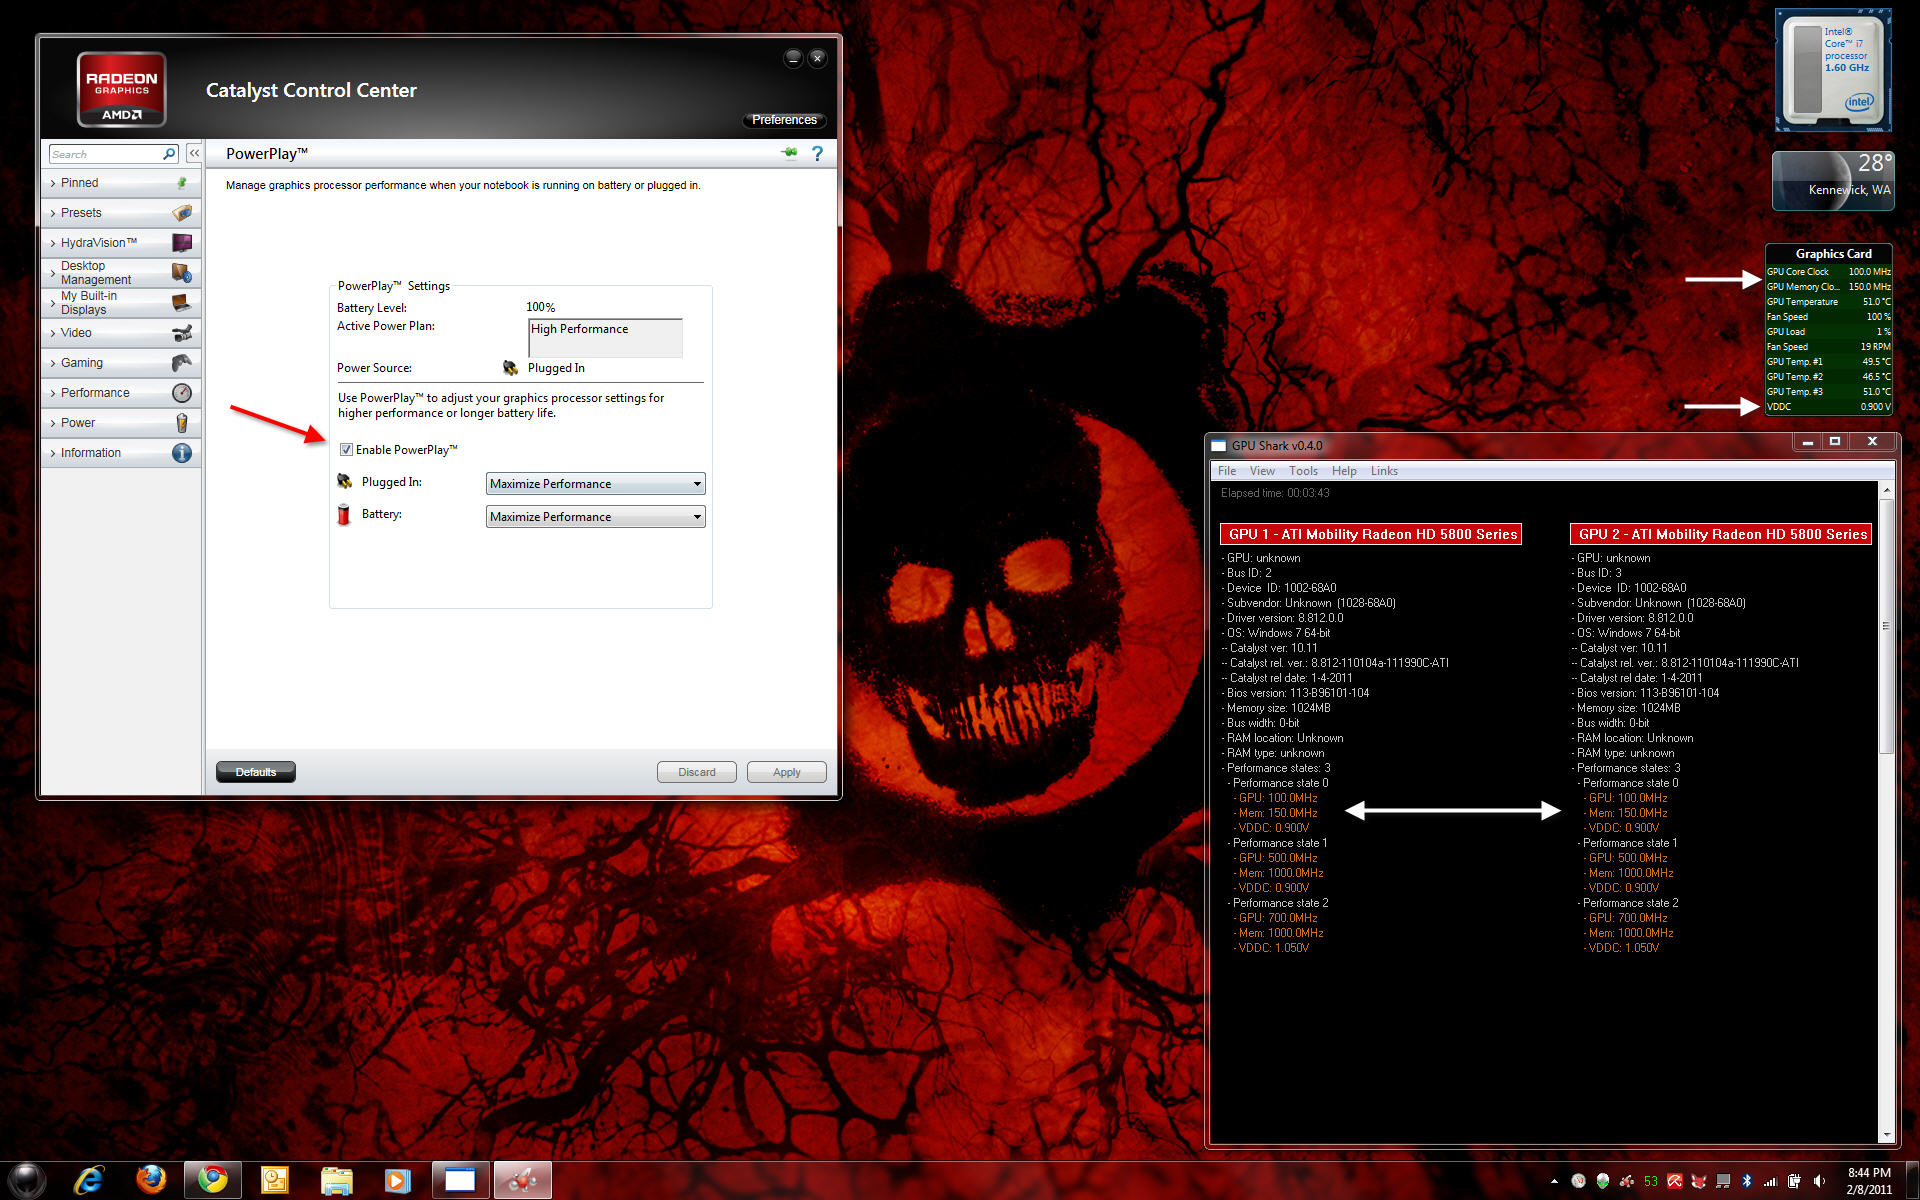Expand the HydraVision category
This screenshot has width=1920, height=1200.
click(121, 243)
